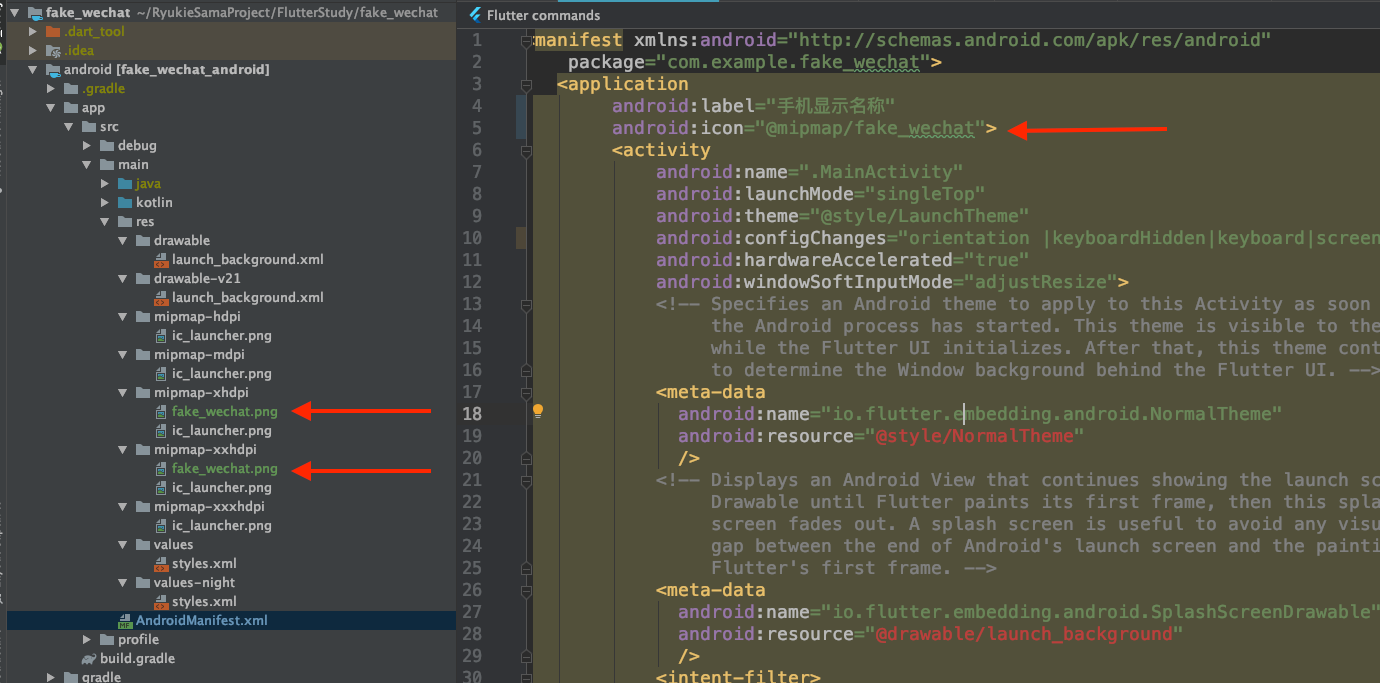Select ic_launcher.png under mipmap-xhdpi
Viewport: 1380px width, 683px height.
coord(222,431)
